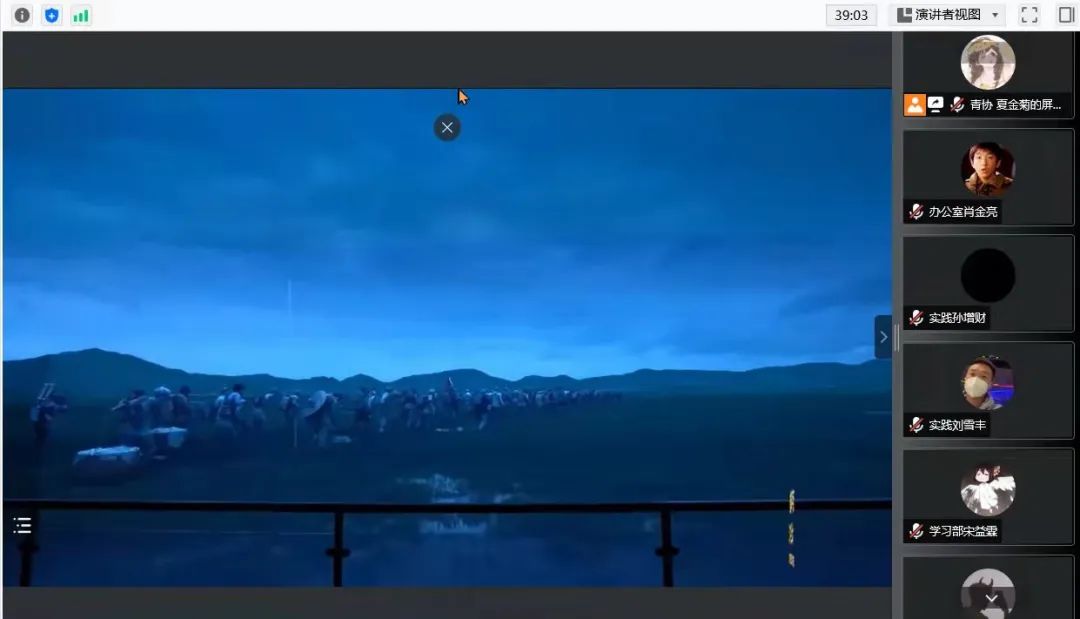Viewport: 1080px width, 619px height.
Task: Check the green network signal icon
Action: (80, 15)
